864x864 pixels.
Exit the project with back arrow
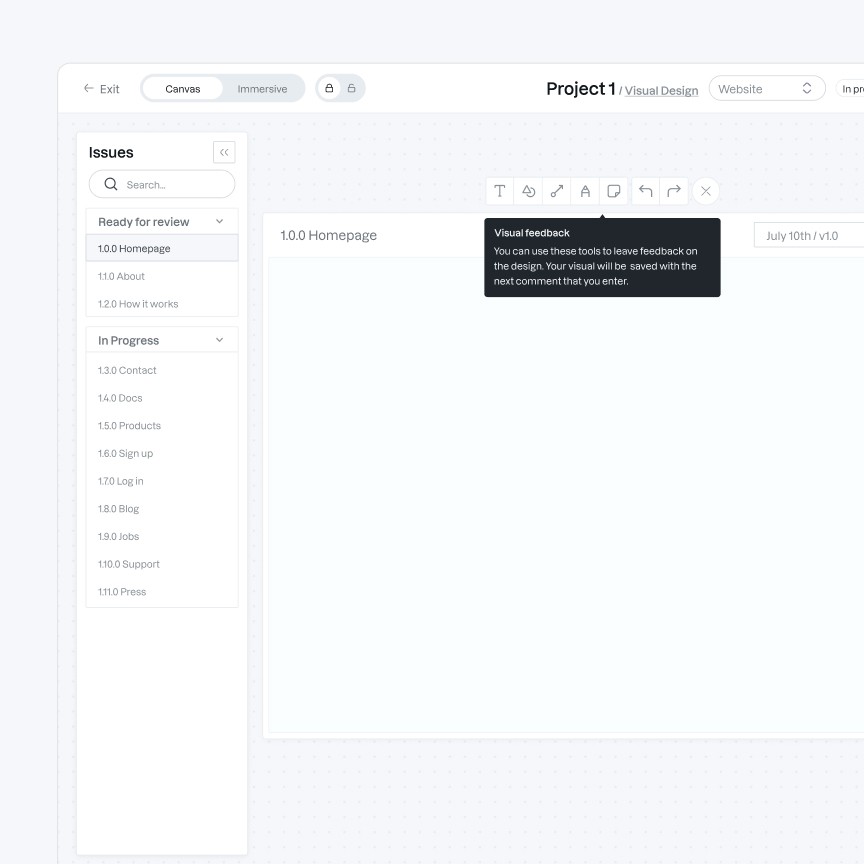tap(101, 89)
